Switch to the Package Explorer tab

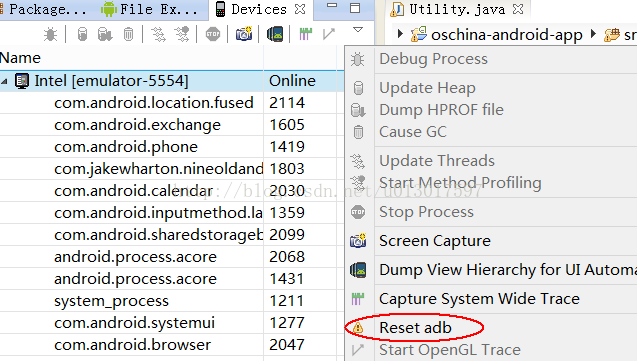pyautogui.click(x=44, y=9)
